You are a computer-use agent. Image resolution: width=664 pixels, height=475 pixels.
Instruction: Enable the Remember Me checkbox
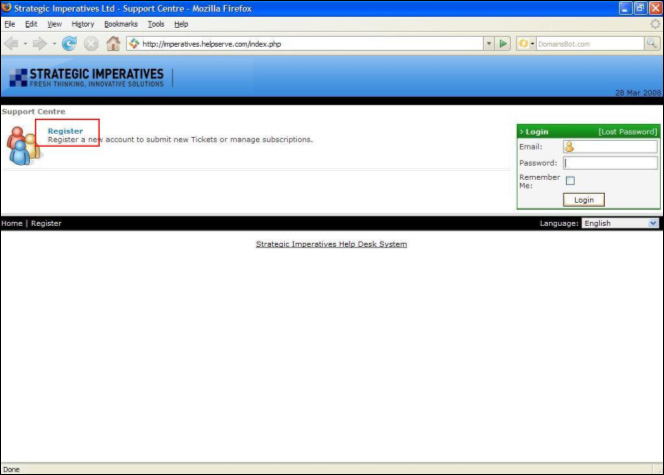click(x=570, y=181)
